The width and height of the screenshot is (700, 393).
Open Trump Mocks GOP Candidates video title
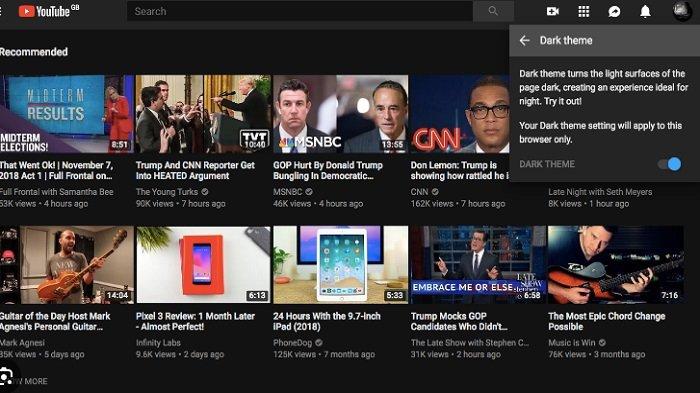[x=459, y=322]
